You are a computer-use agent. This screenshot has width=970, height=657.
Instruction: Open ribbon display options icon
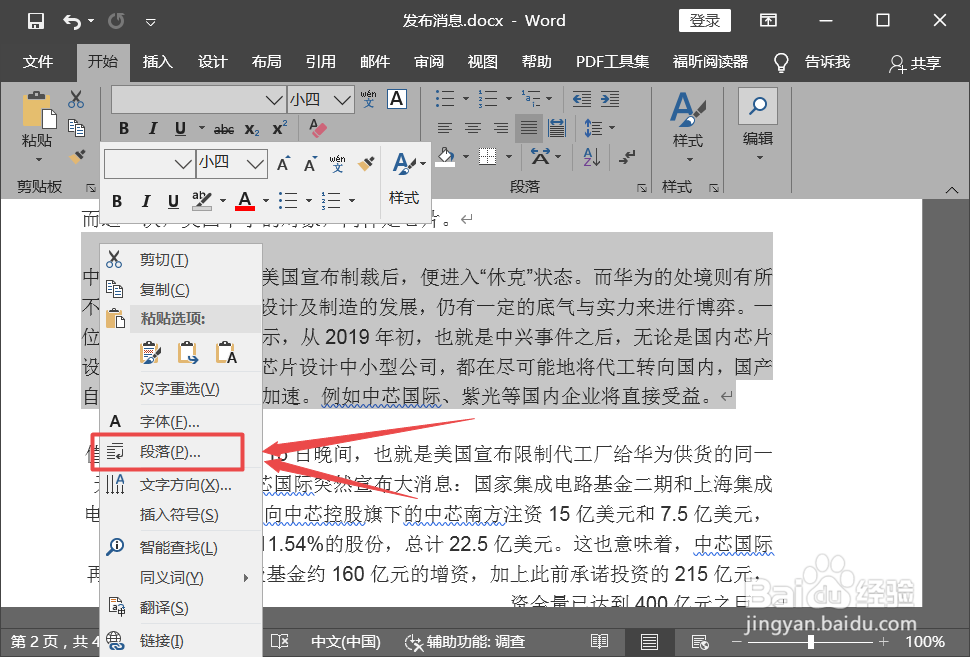tap(768, 20)
